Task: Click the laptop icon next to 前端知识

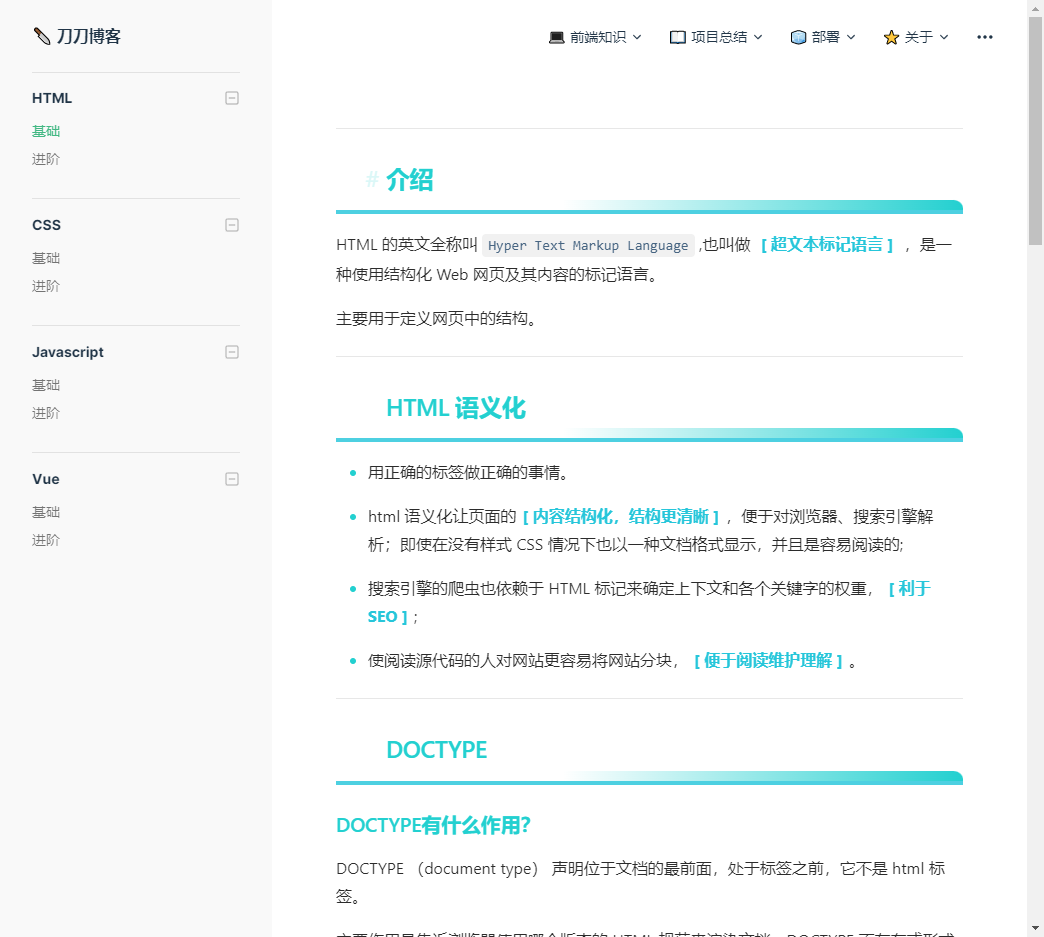Action: coord(557,37)
